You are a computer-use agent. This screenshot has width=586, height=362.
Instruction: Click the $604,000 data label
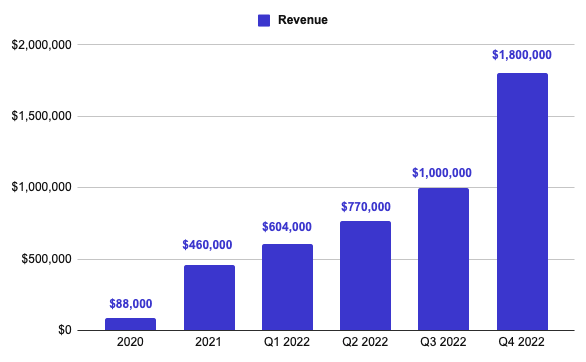pos(287,227)
